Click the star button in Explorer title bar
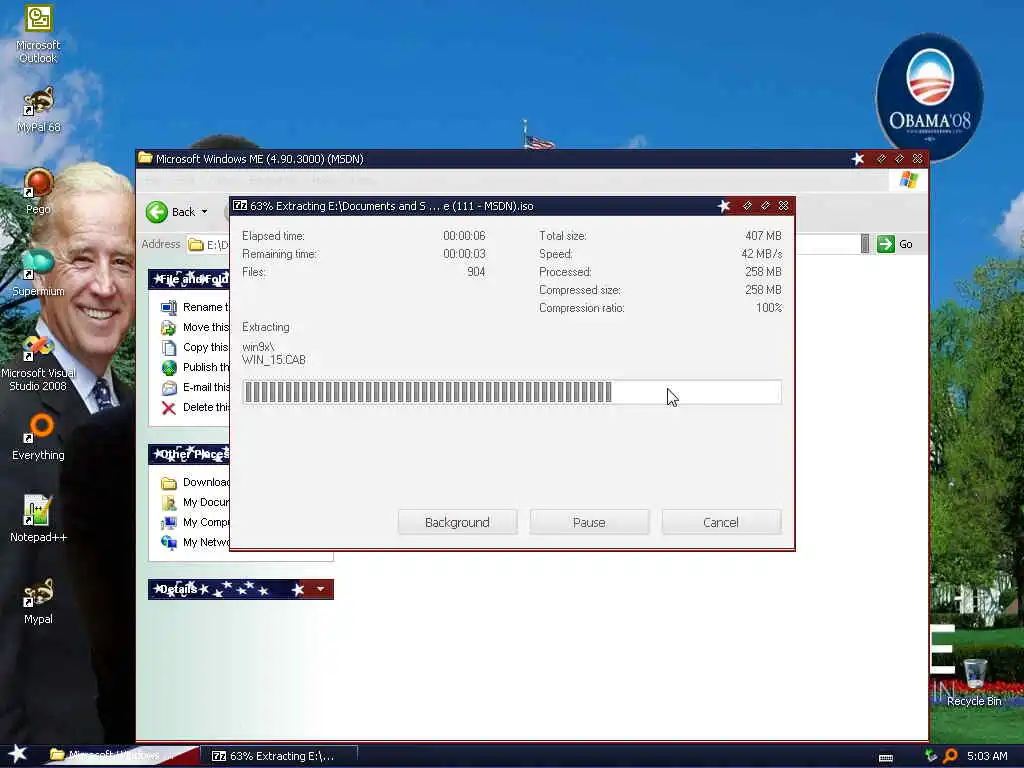This screenshot has height=768, width=1024. click(858, 159)
